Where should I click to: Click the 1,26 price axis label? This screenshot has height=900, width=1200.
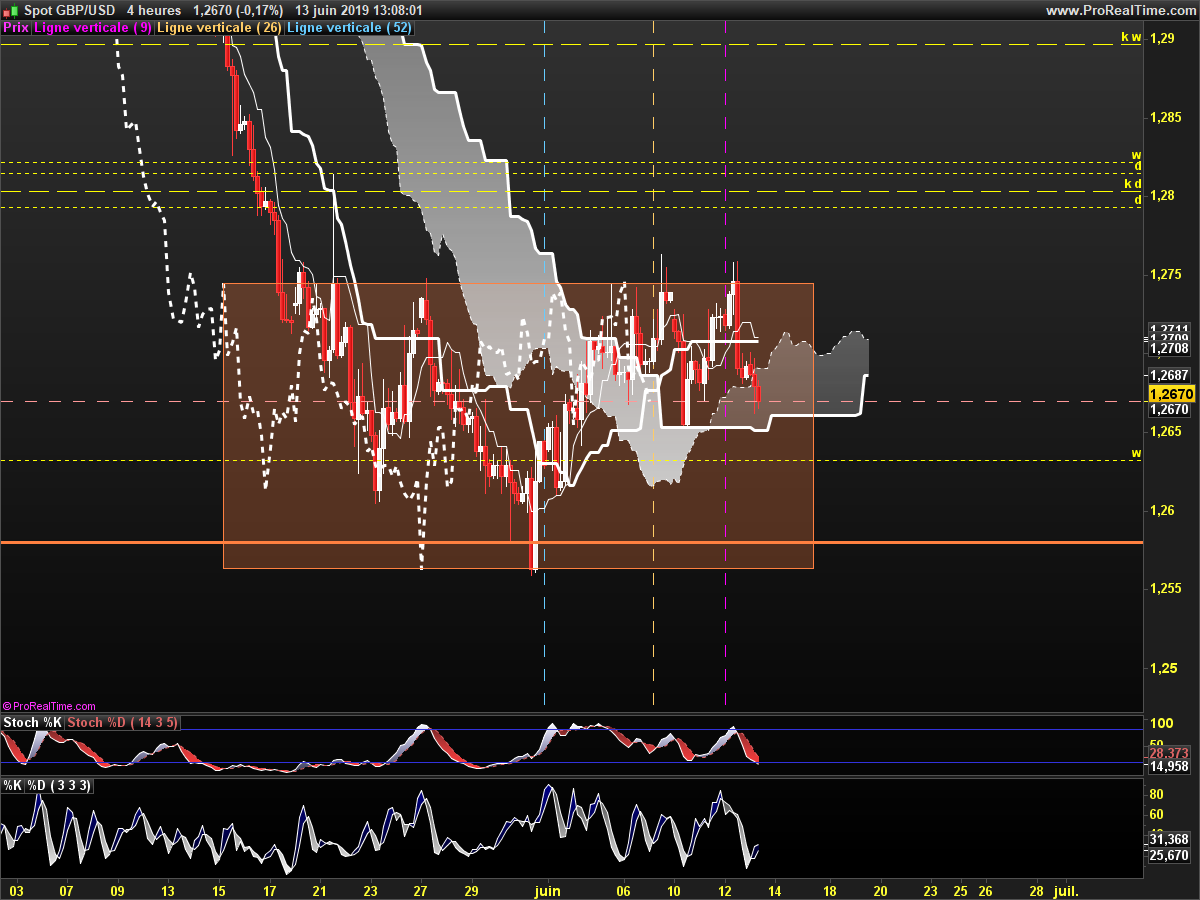(1161, 511)
